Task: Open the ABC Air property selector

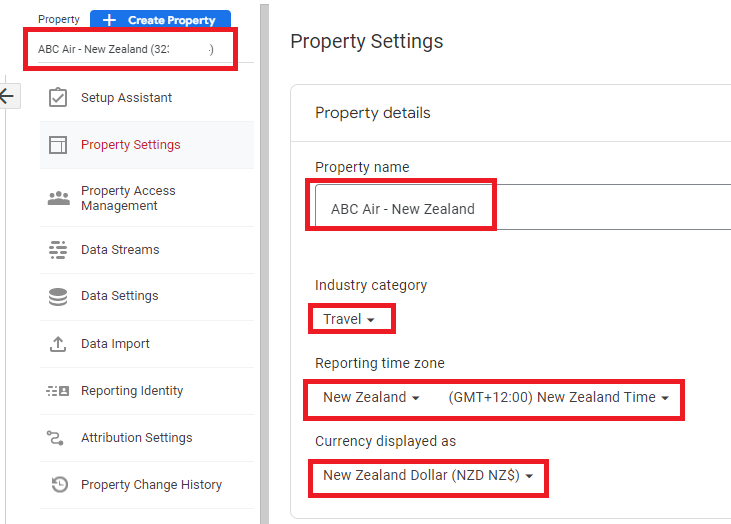Action: point(128,49)
